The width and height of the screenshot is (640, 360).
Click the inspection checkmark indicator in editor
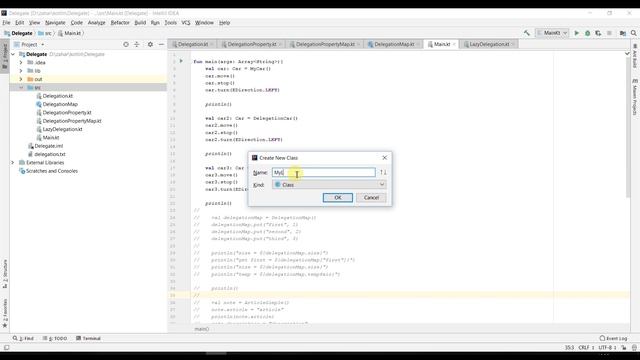(x=627, y=53)
